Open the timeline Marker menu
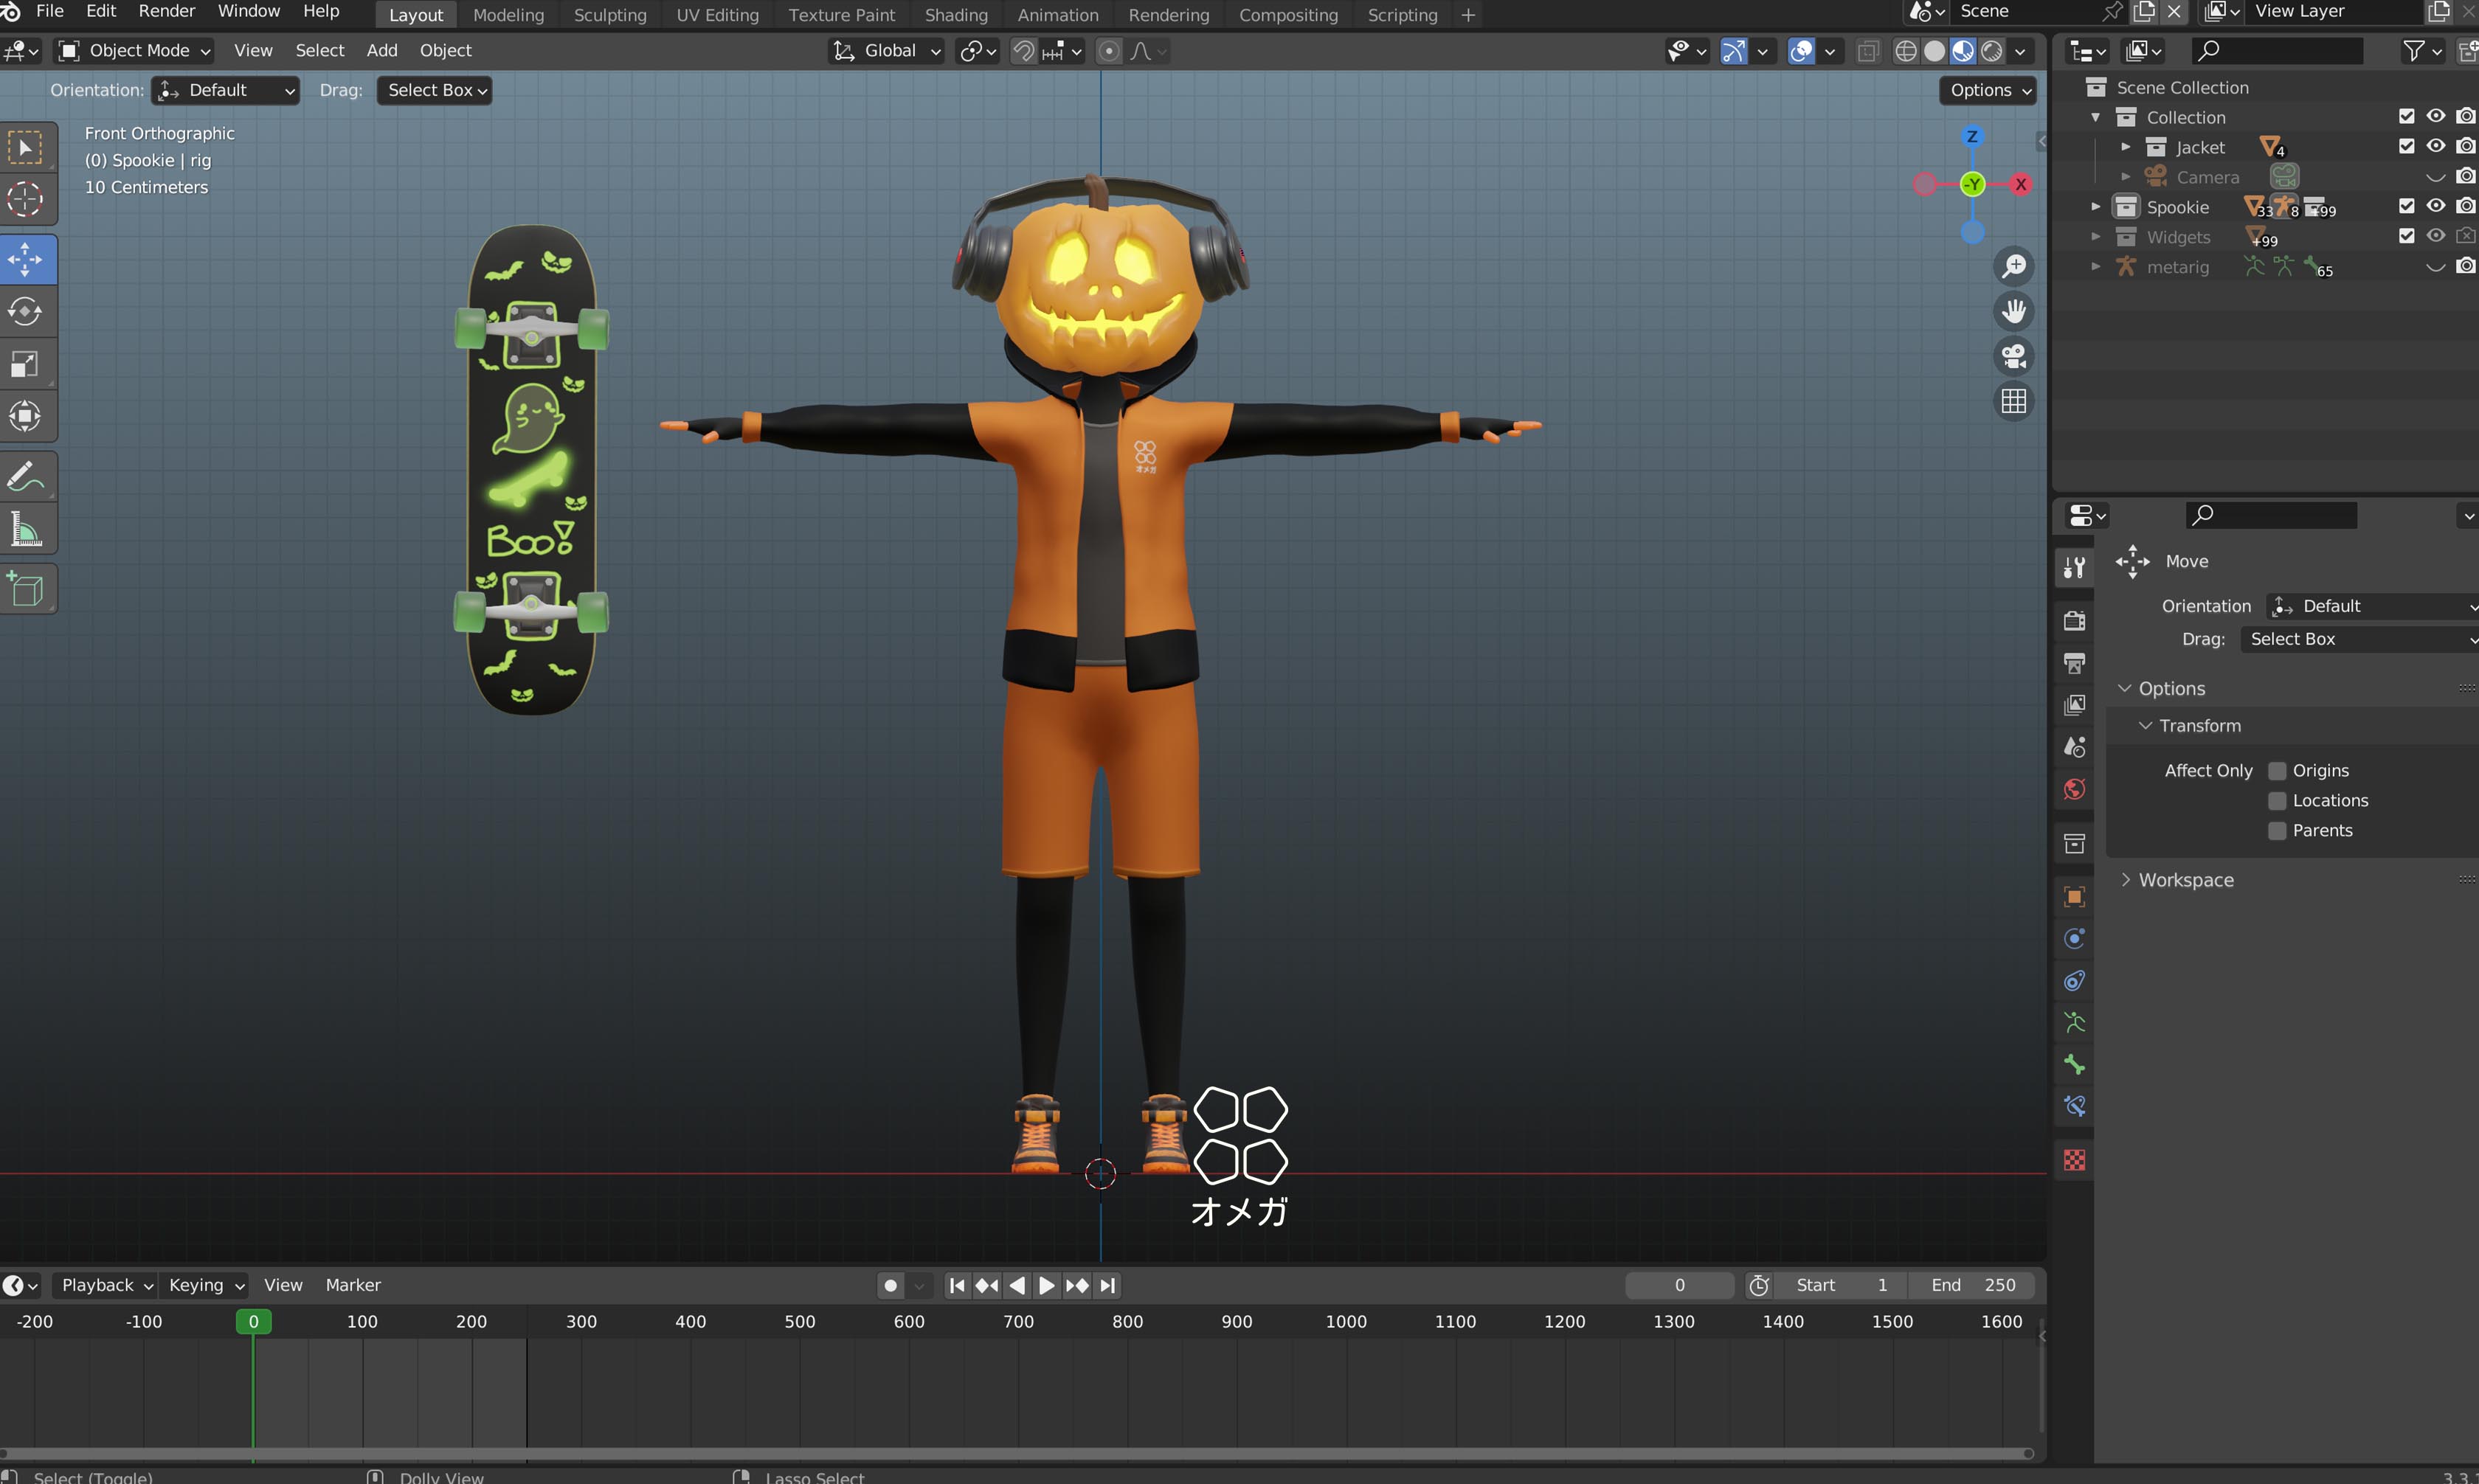This screenshot has width=2479, height=1484. (x=353, y=1285)
